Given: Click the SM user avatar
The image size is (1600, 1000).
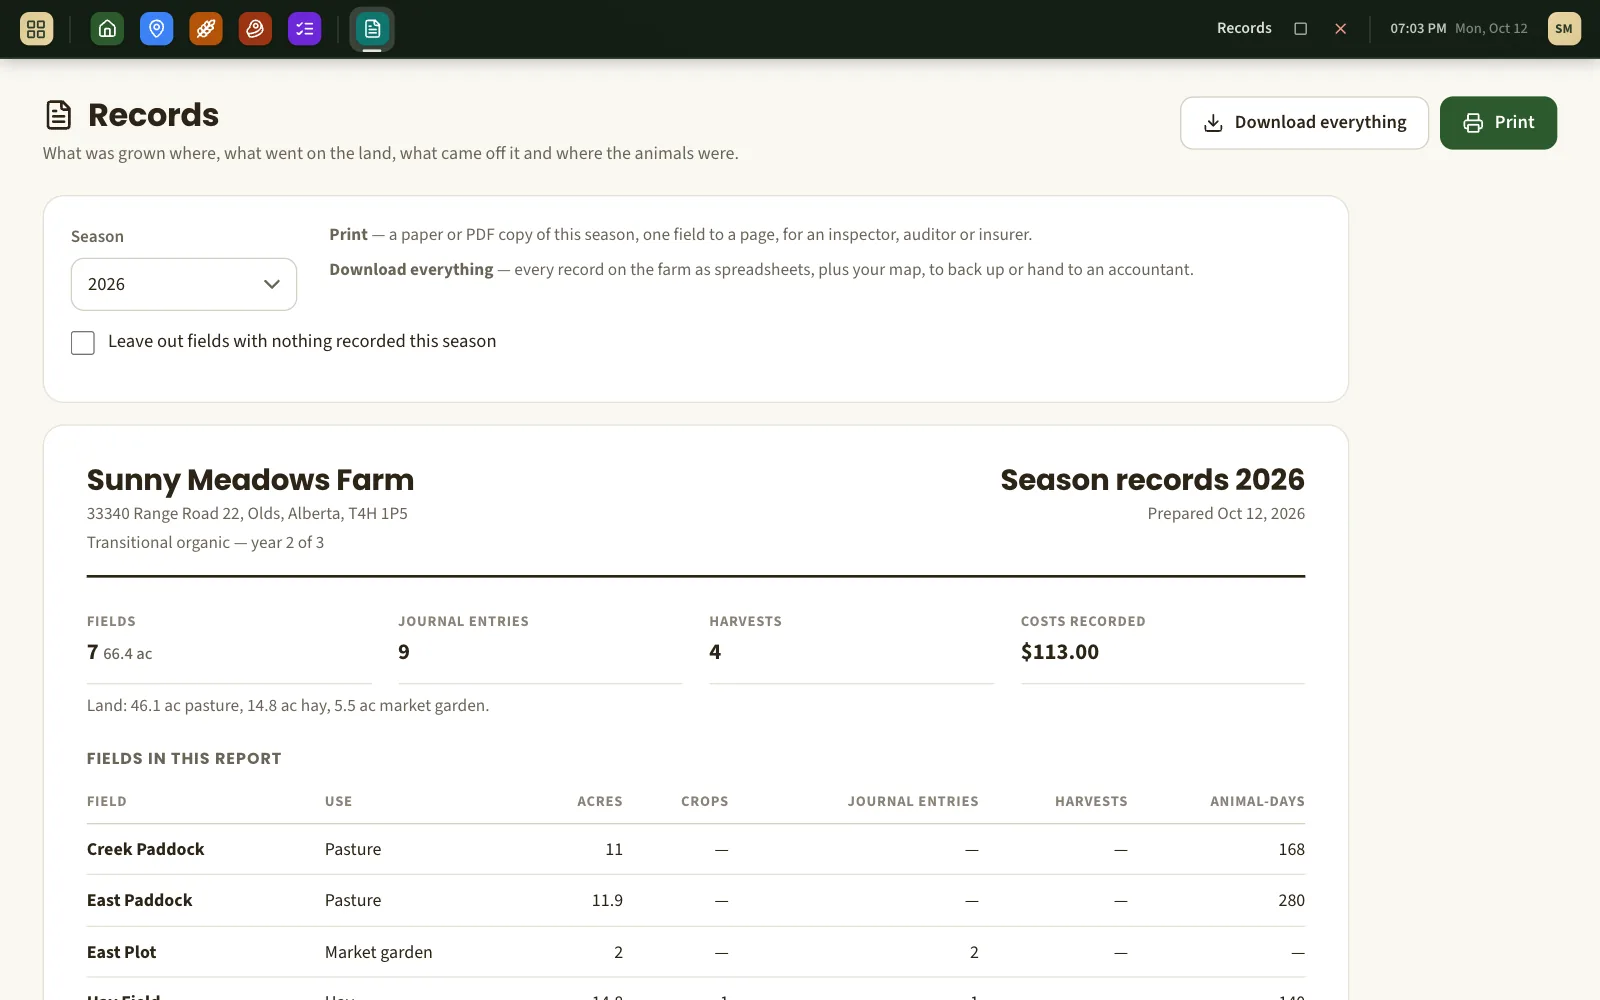Looking at the screenshot, I should (x=1564, y=29).
